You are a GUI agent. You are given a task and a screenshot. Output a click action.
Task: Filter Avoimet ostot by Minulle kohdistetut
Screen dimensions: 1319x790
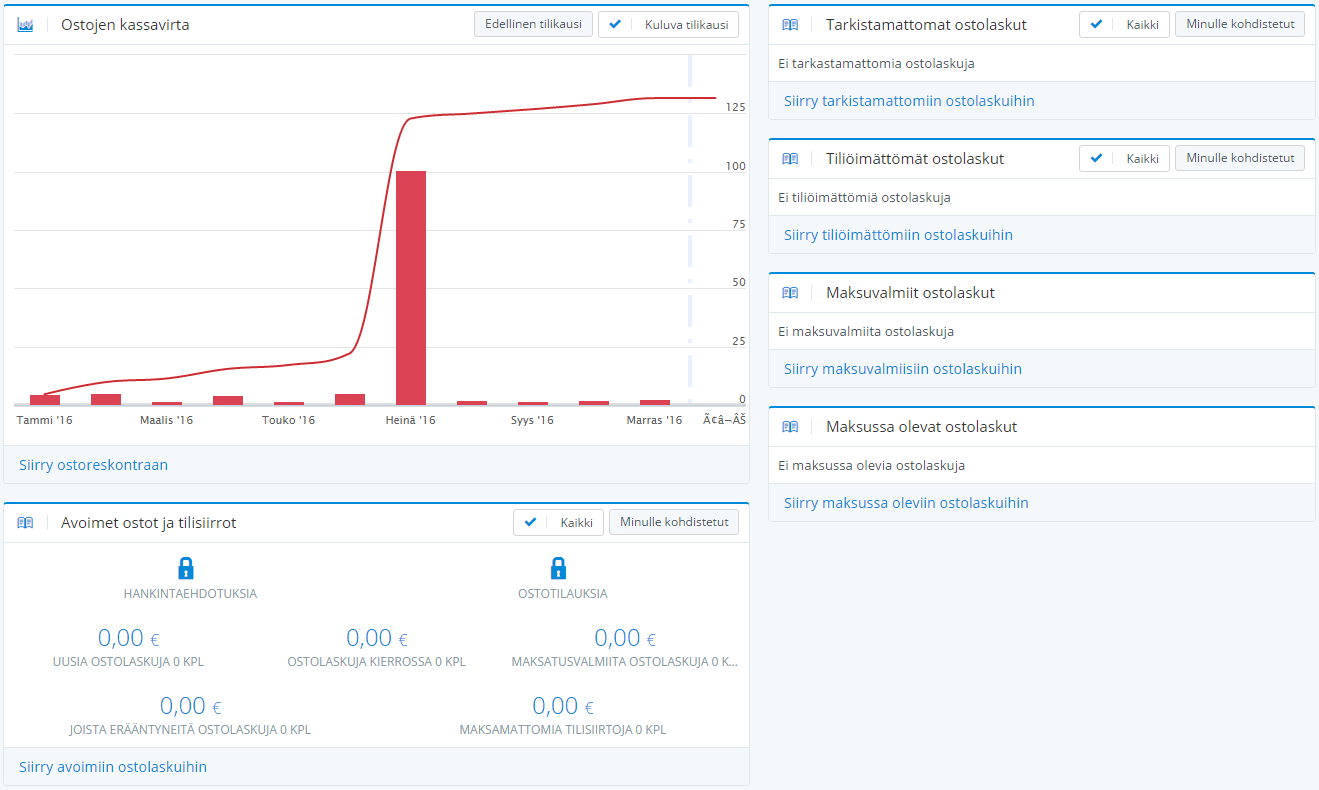[673, 521]
